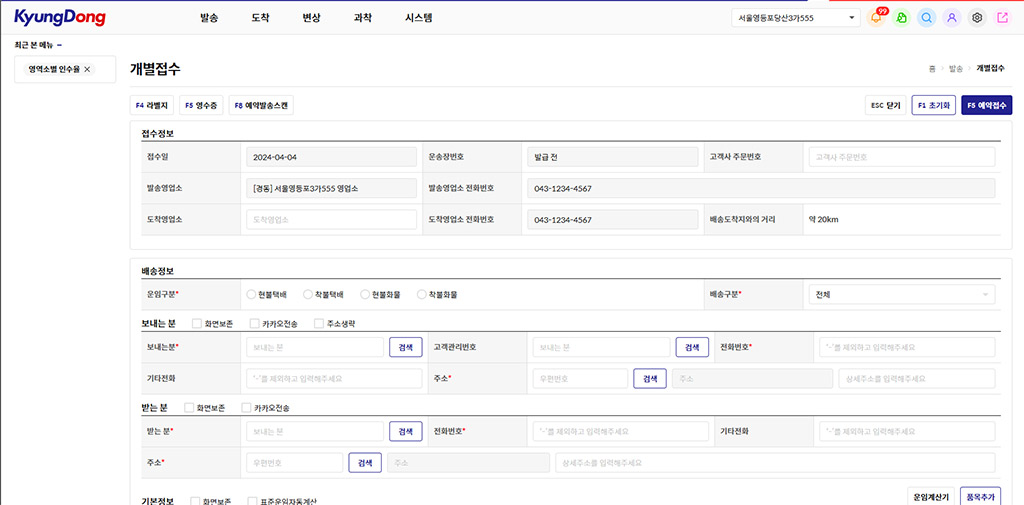Expand the 배송구분 전체 dropdown
The height and width of the screenshot is (505, 1024).
click(x=901, y=295)
